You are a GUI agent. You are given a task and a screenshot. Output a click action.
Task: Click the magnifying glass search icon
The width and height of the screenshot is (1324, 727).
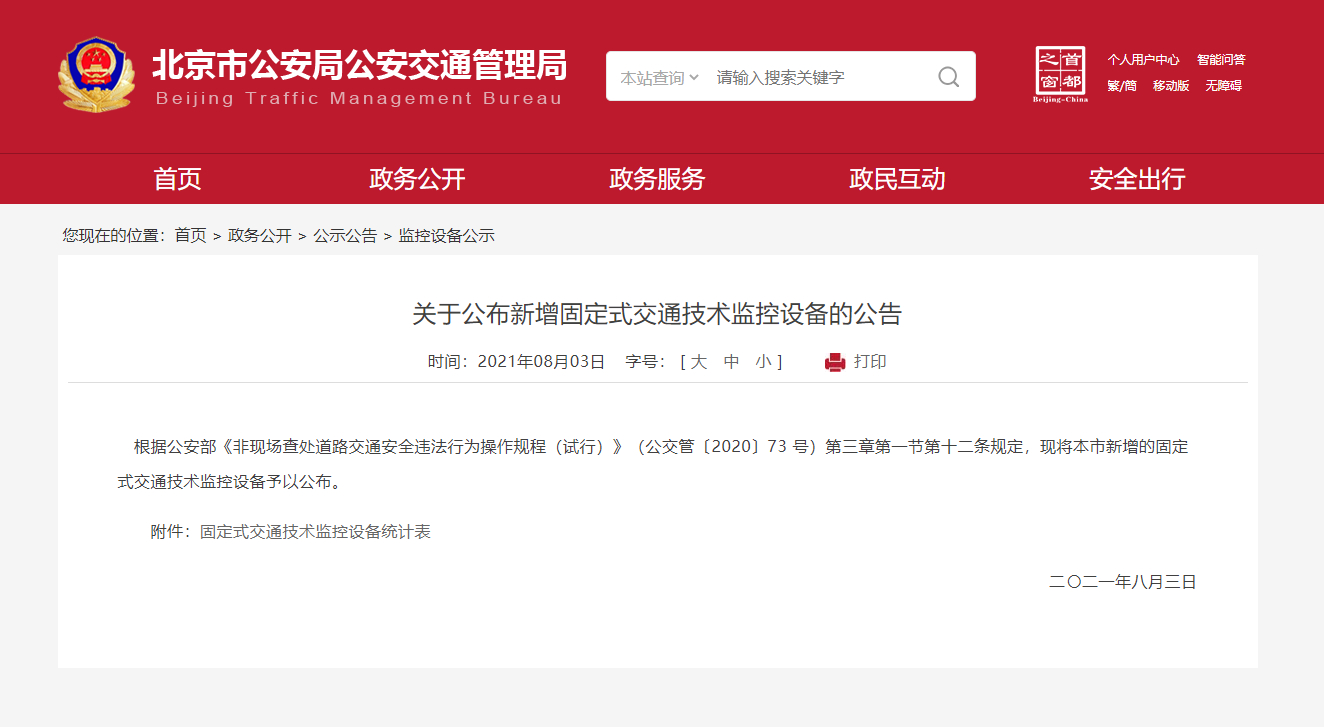coord(948,77)
